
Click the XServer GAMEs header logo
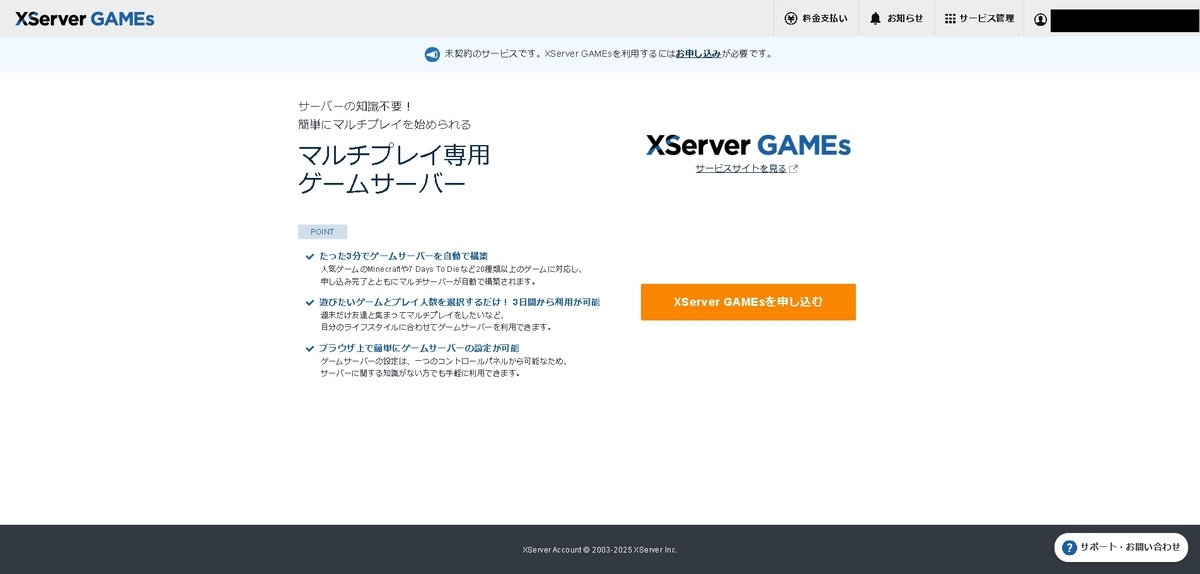pyautogui.click(x=85, y=18)
